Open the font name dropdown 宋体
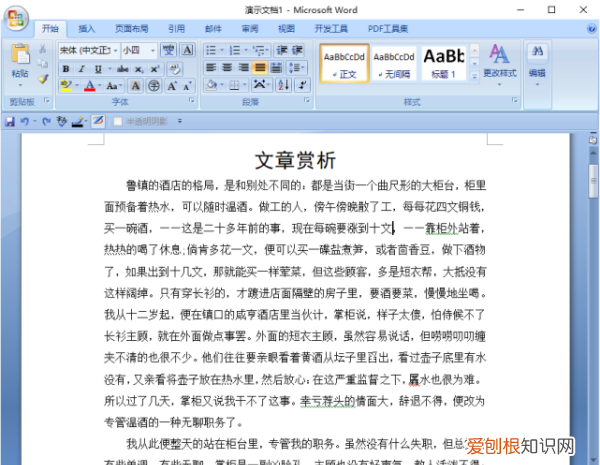 (116, 51)
